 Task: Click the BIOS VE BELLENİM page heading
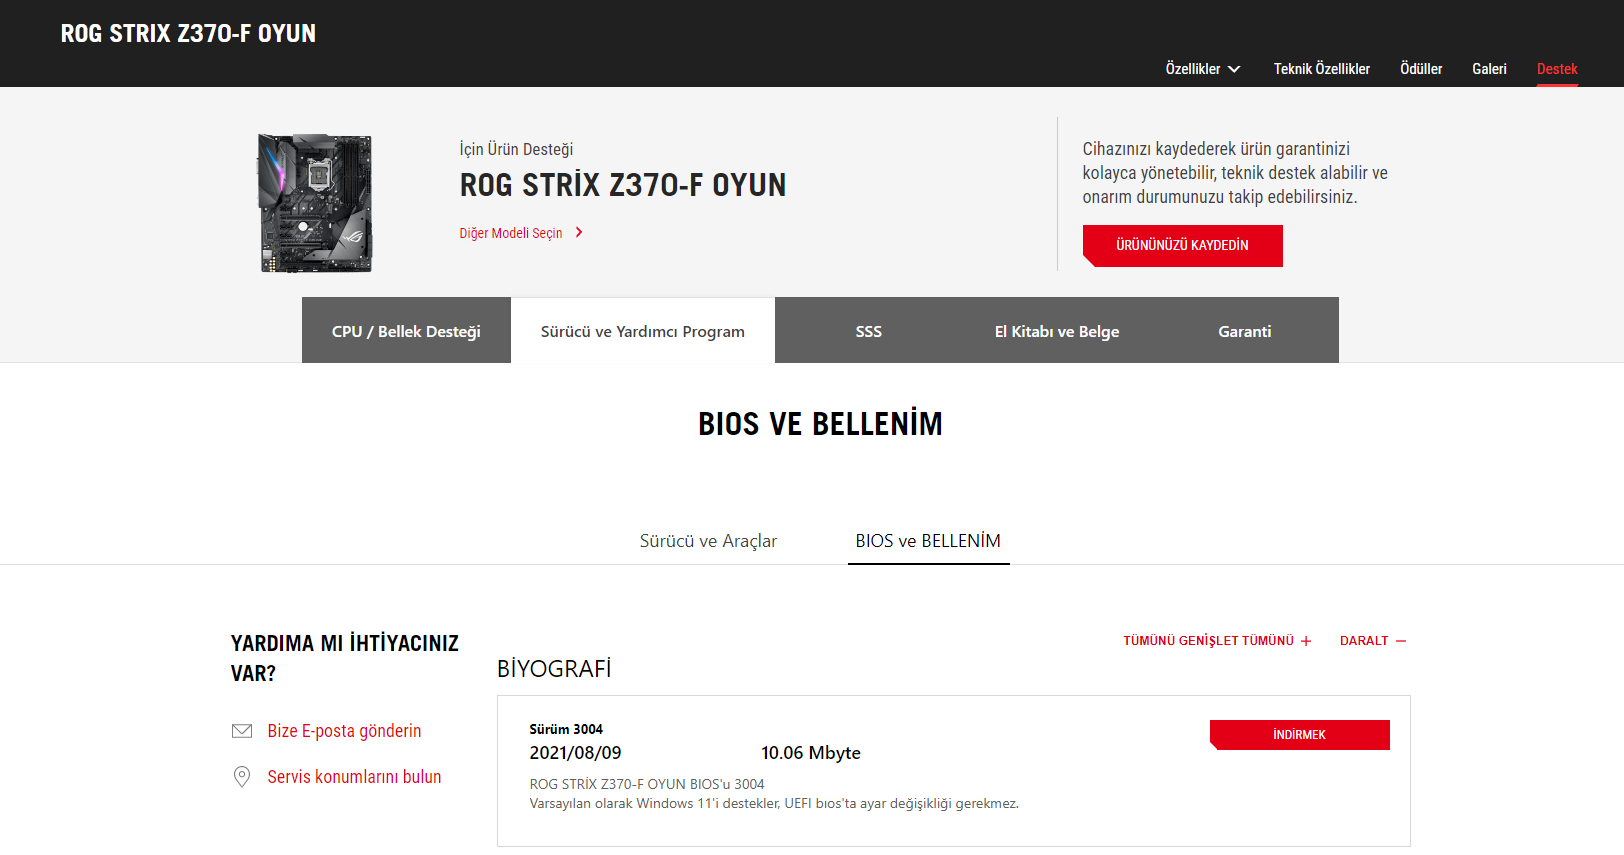click(820, 424)
